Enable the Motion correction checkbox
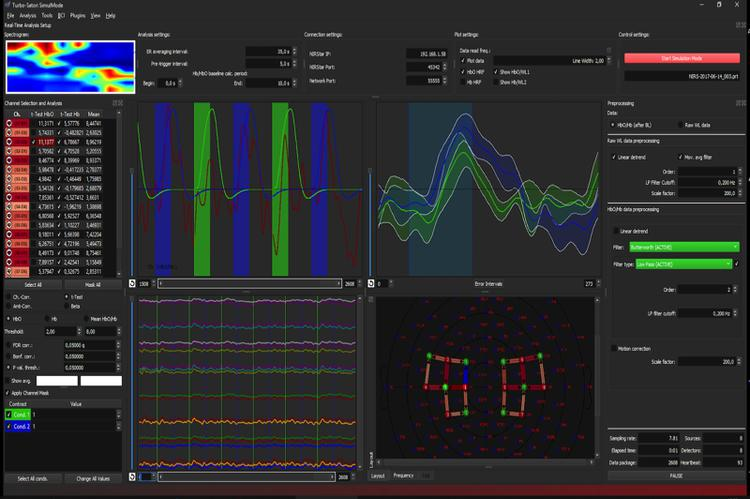This screenshot has width=750, height=499. (612, 348)
